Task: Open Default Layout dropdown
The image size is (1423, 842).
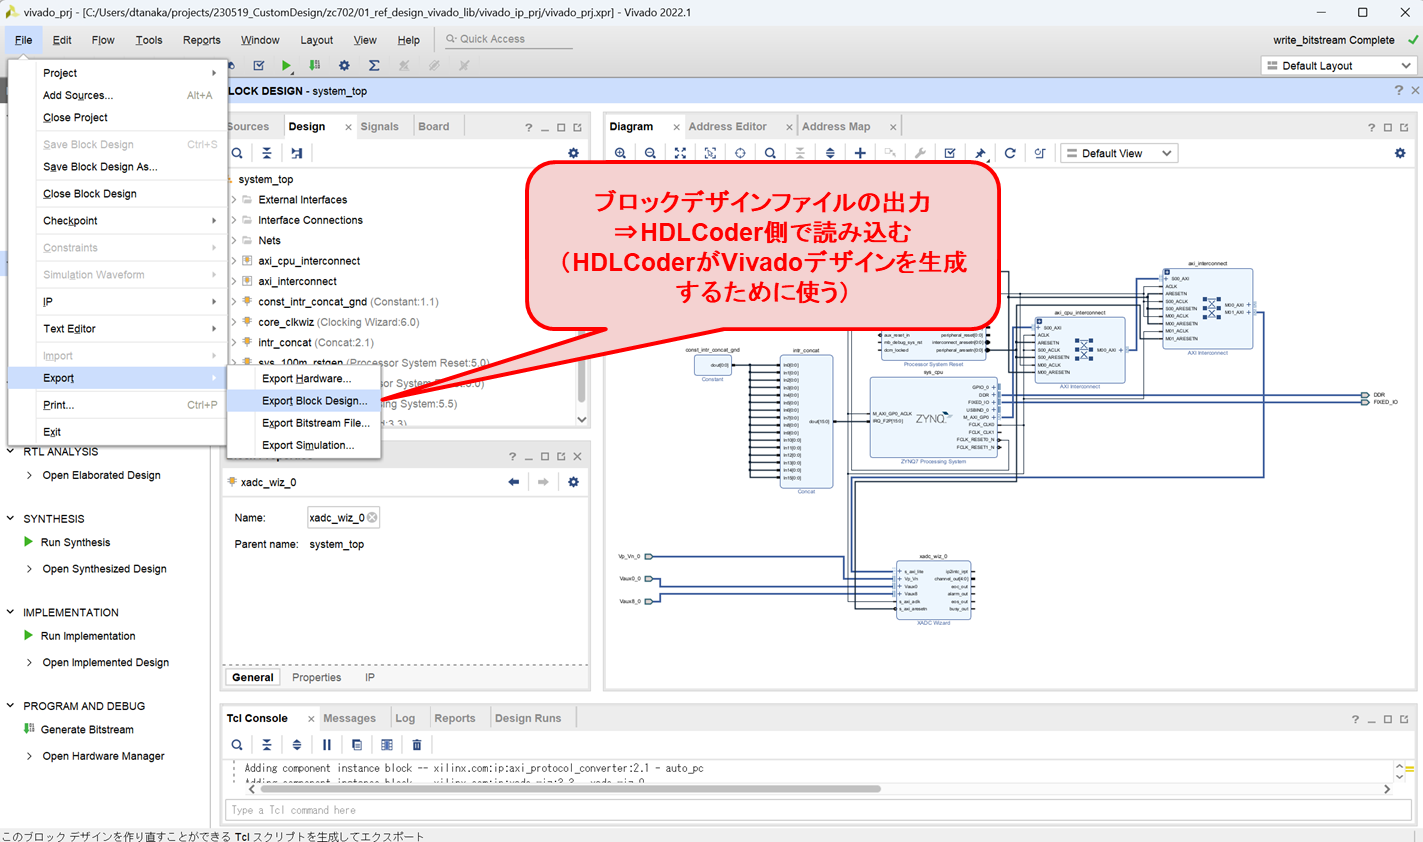Action: click(1339, 66)
